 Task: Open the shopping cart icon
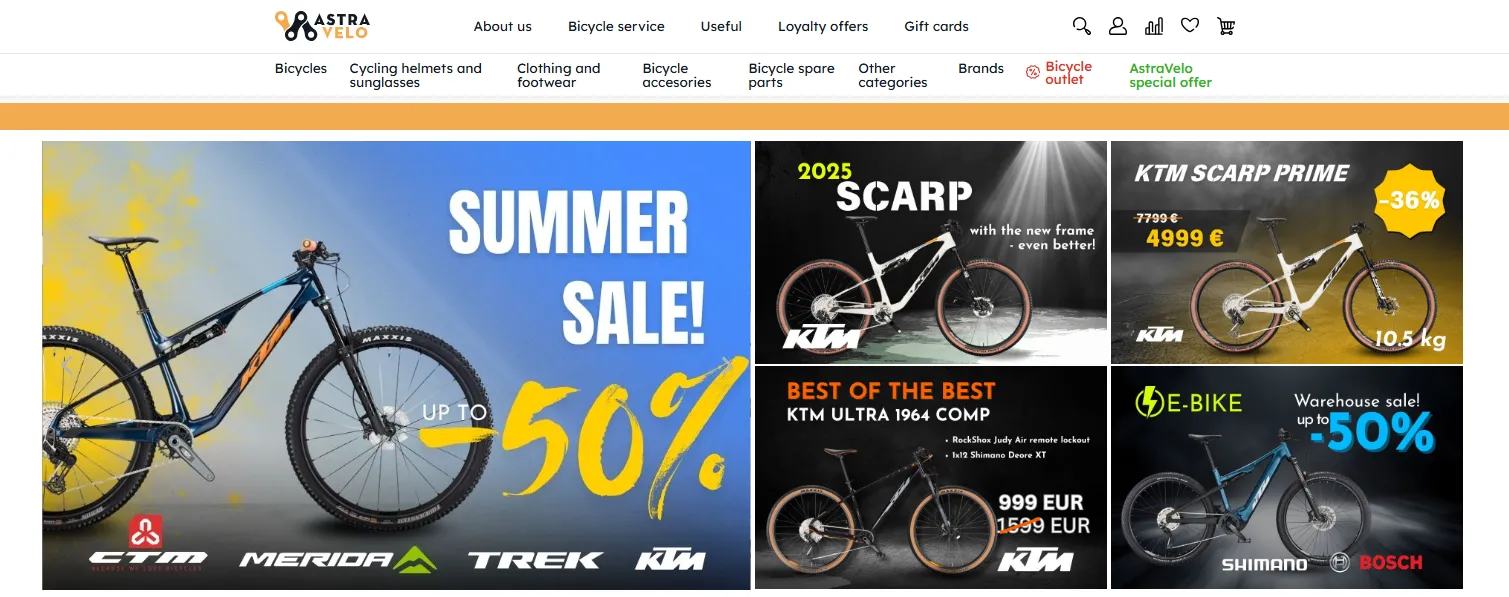point(1226,26)
